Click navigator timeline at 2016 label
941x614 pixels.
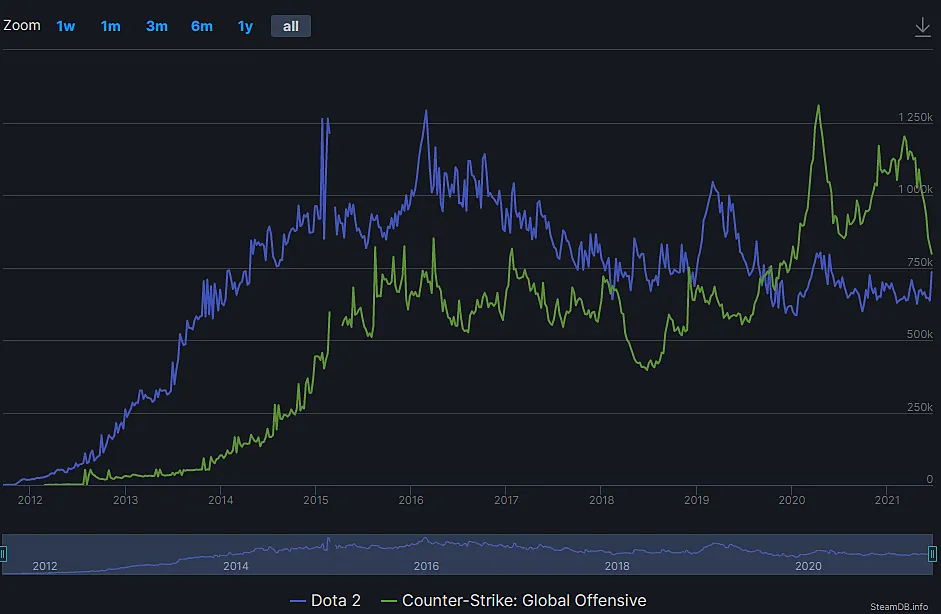[x=426, y=566]
